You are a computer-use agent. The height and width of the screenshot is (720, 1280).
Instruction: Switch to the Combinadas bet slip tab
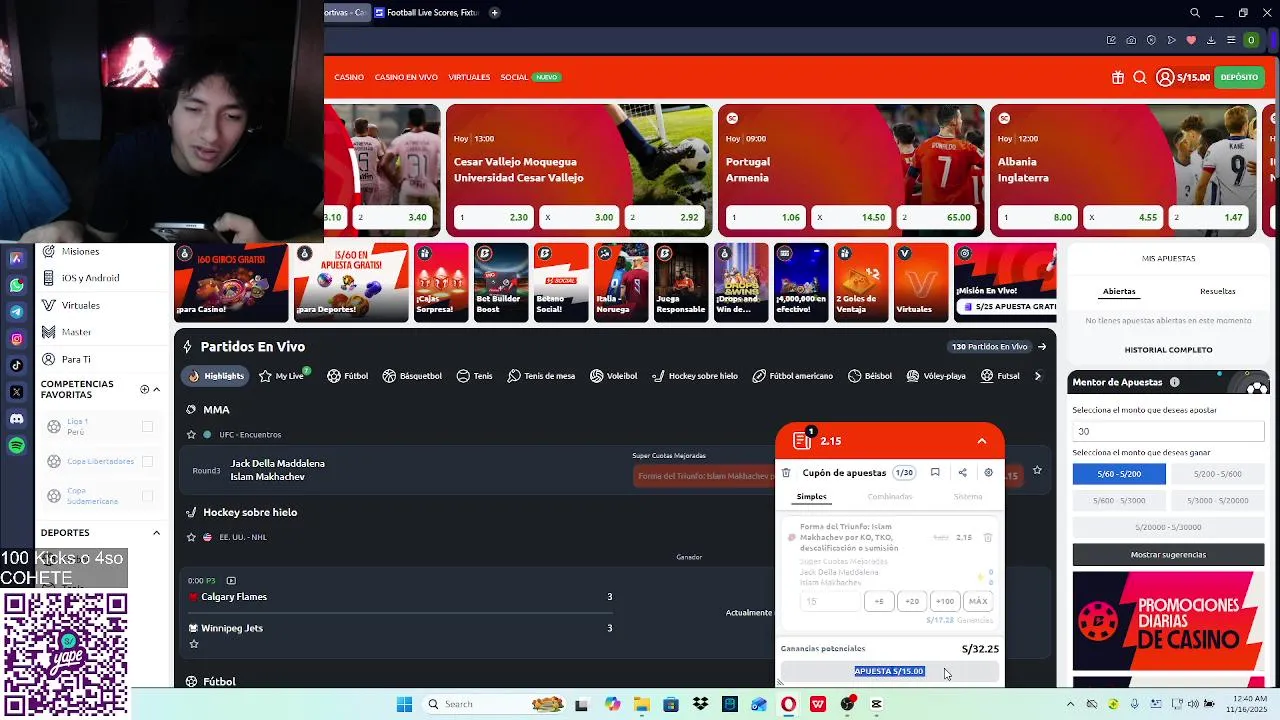(890, 497)
